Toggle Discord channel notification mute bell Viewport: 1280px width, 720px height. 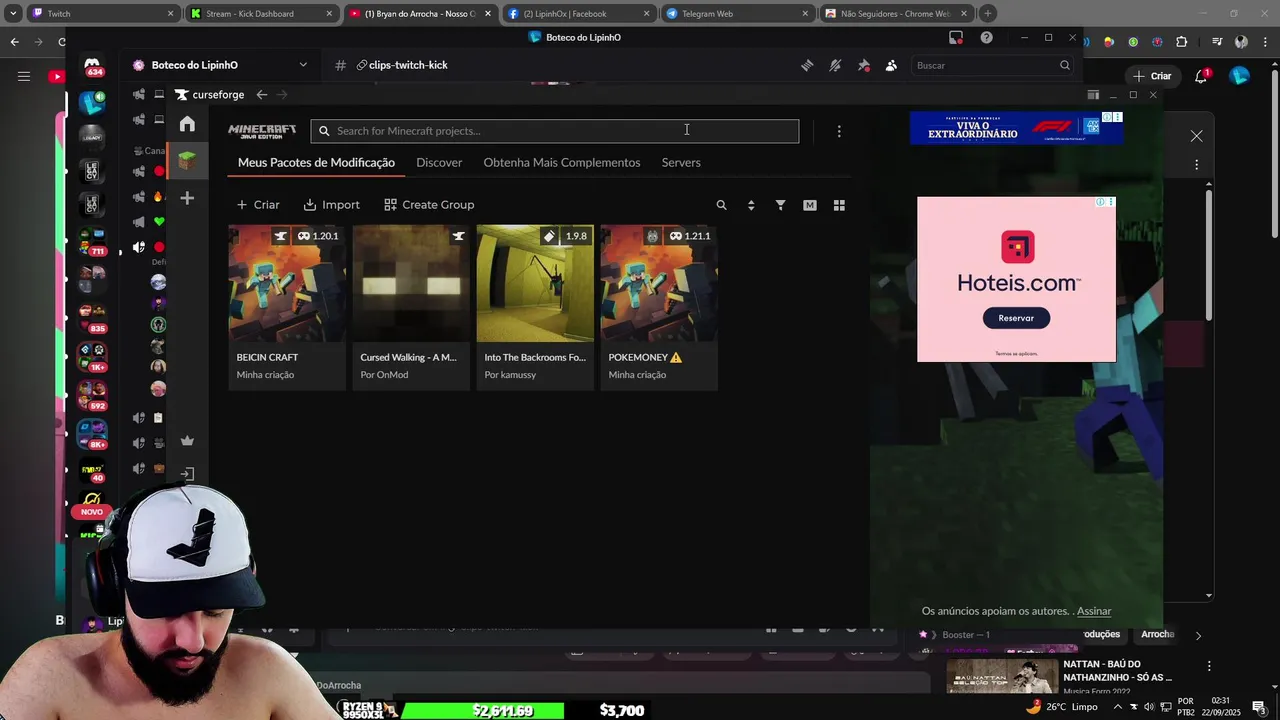835,65
